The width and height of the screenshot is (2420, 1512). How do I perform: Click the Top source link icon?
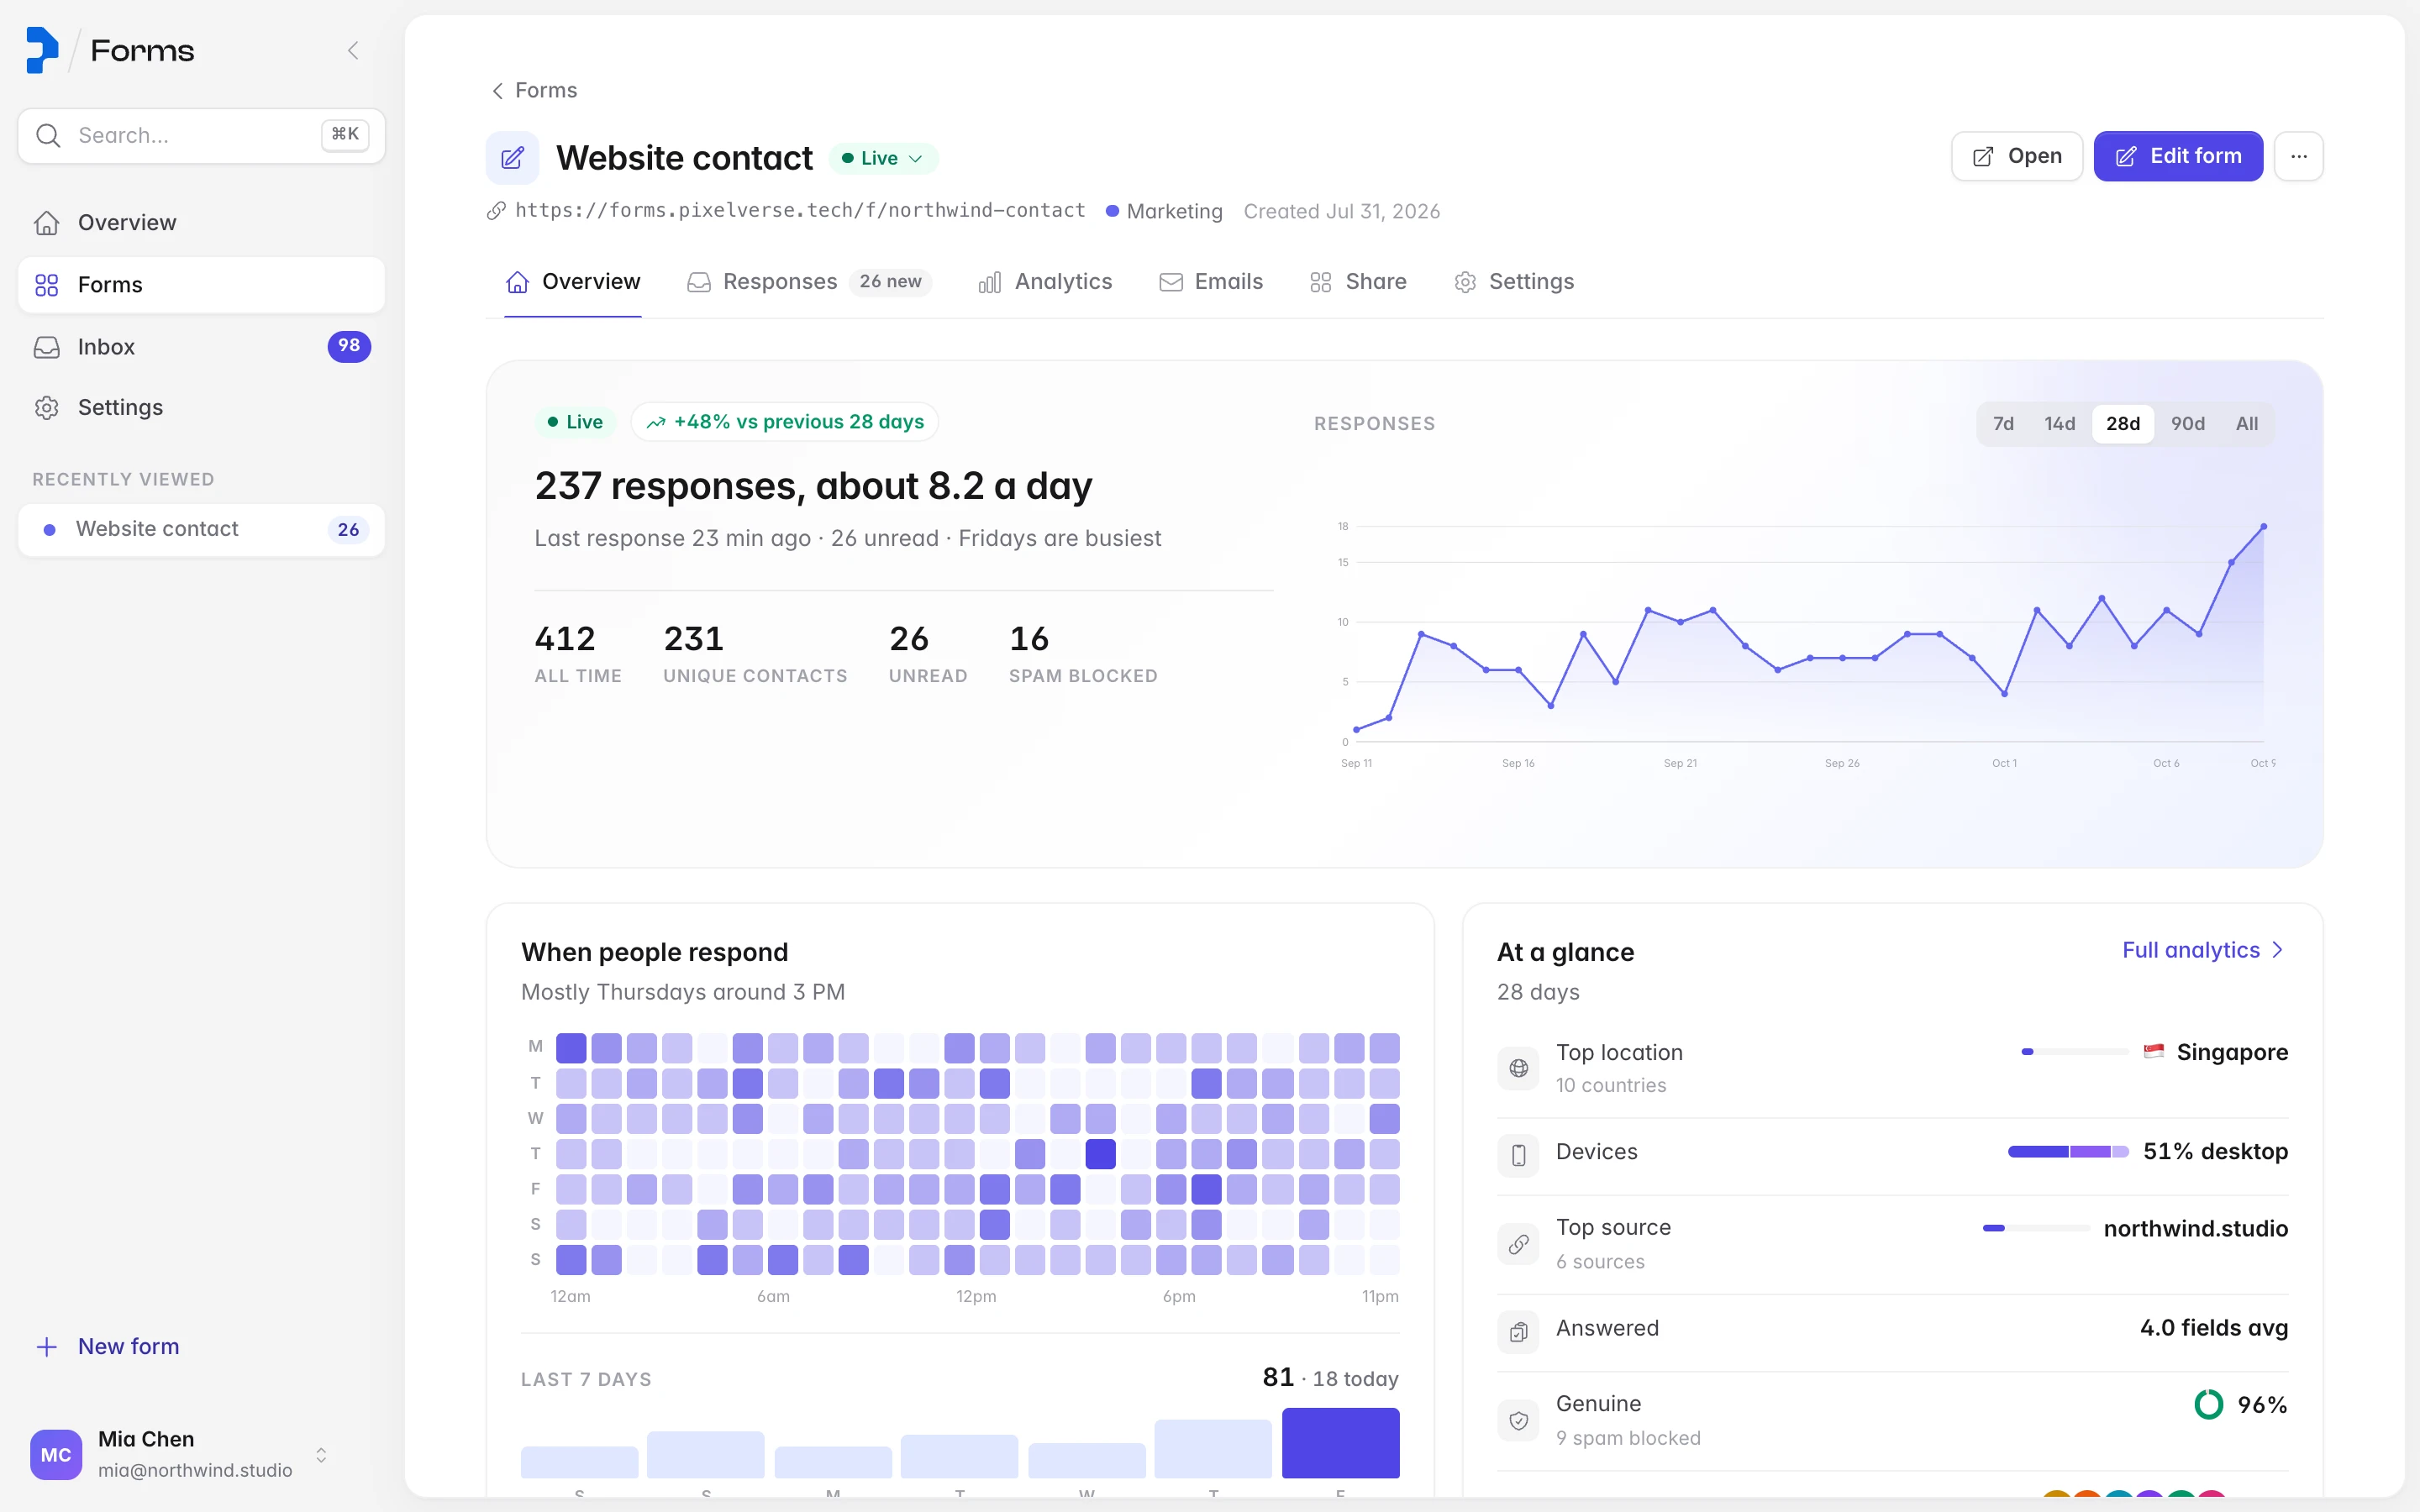(1518, 1244)
